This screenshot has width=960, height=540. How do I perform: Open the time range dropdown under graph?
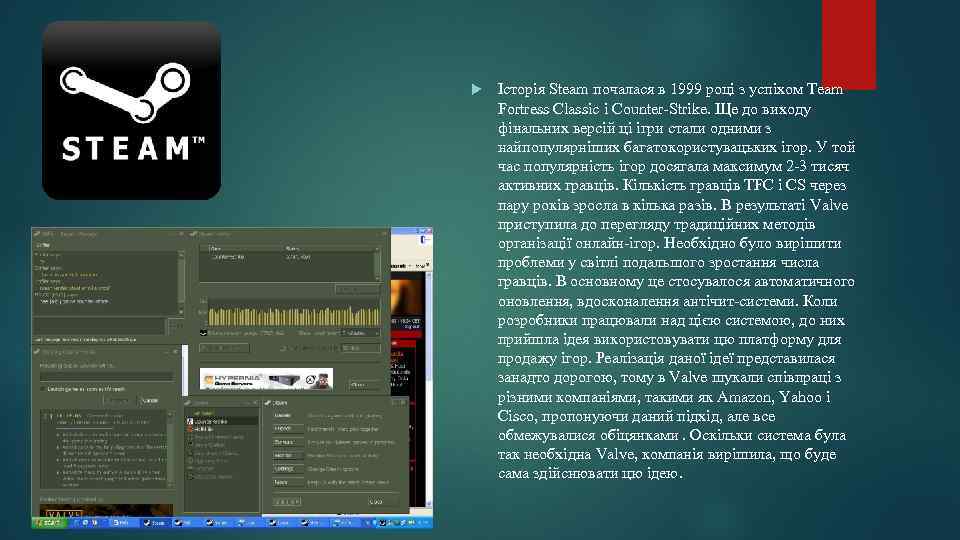coord(361,332)
